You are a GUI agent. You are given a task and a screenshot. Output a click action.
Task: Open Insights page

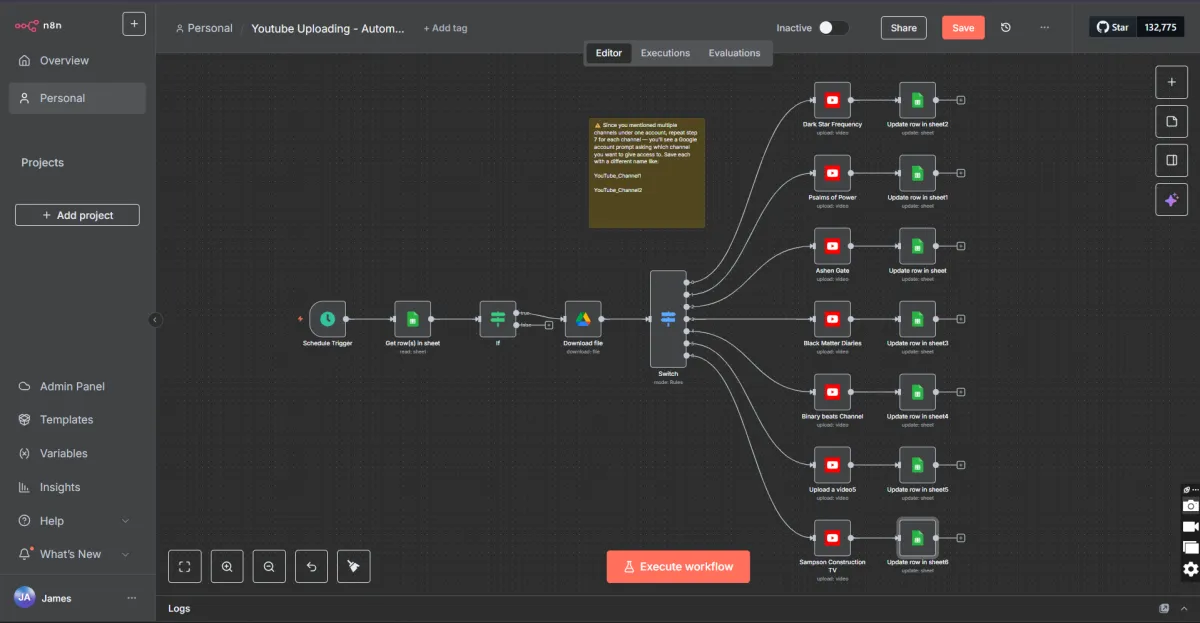pos(77,487)
